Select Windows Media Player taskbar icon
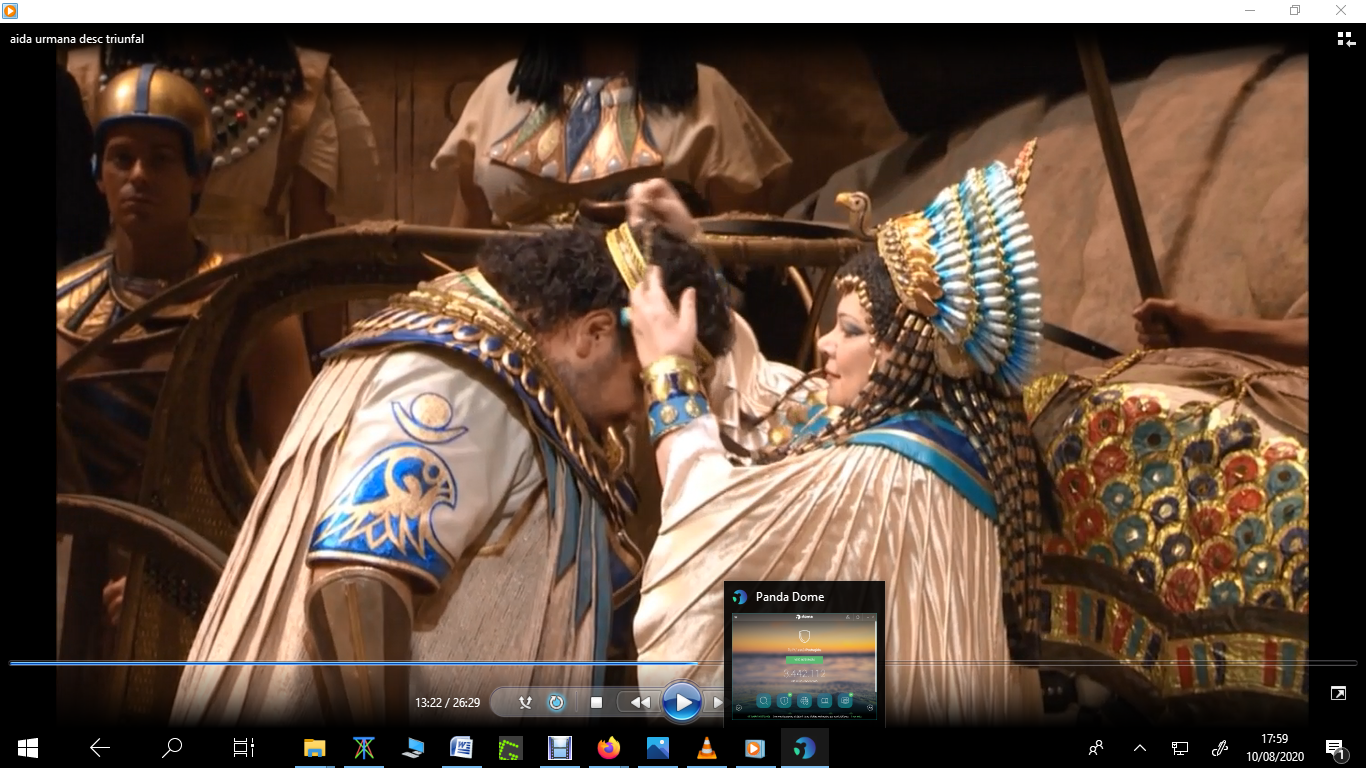 click(x=755, y=747)
